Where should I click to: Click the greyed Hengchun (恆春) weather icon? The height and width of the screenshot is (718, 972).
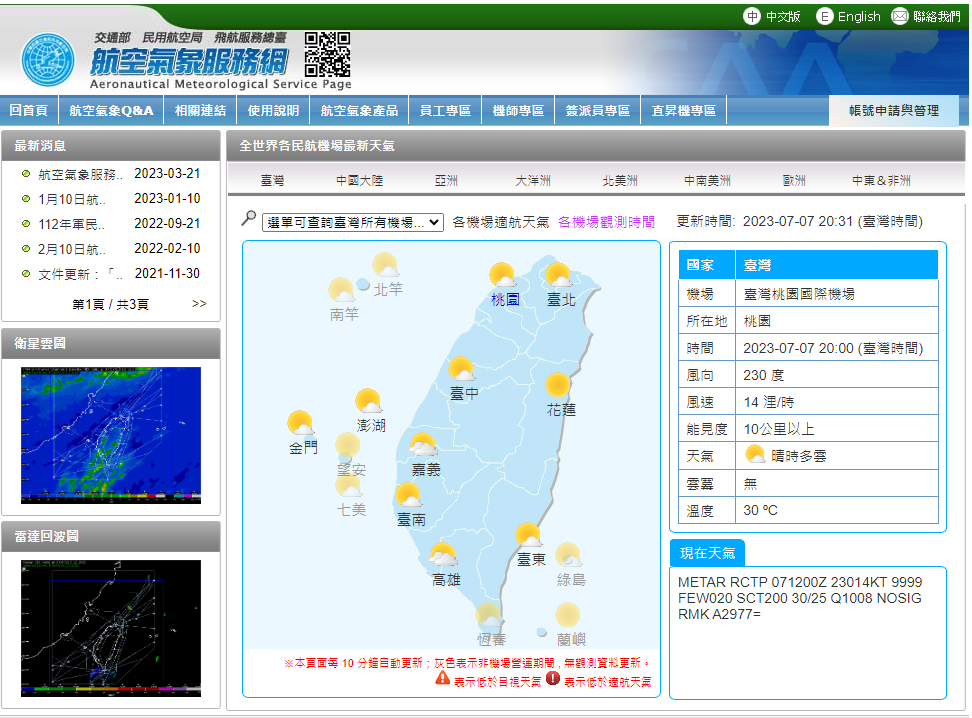click(489, 616)
